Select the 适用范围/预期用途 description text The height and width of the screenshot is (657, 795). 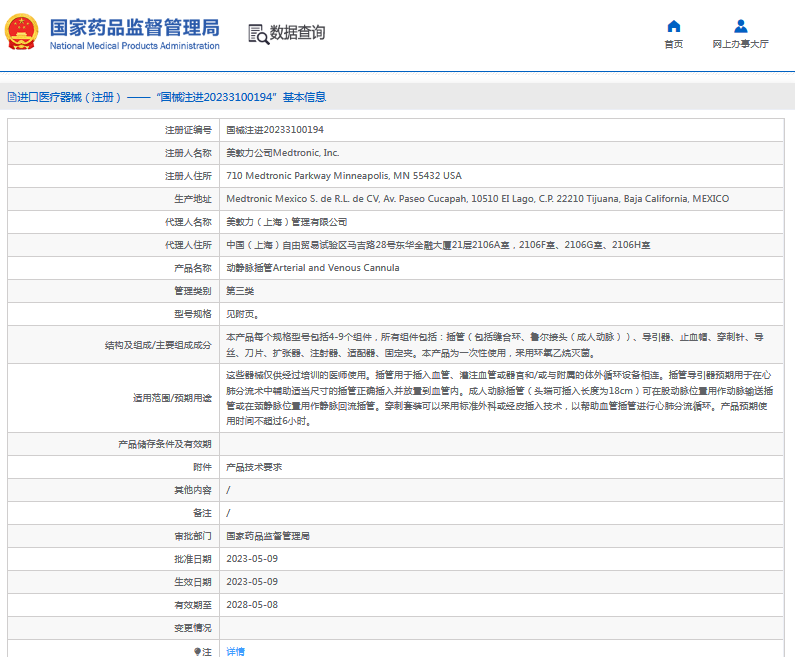(499, 398)
